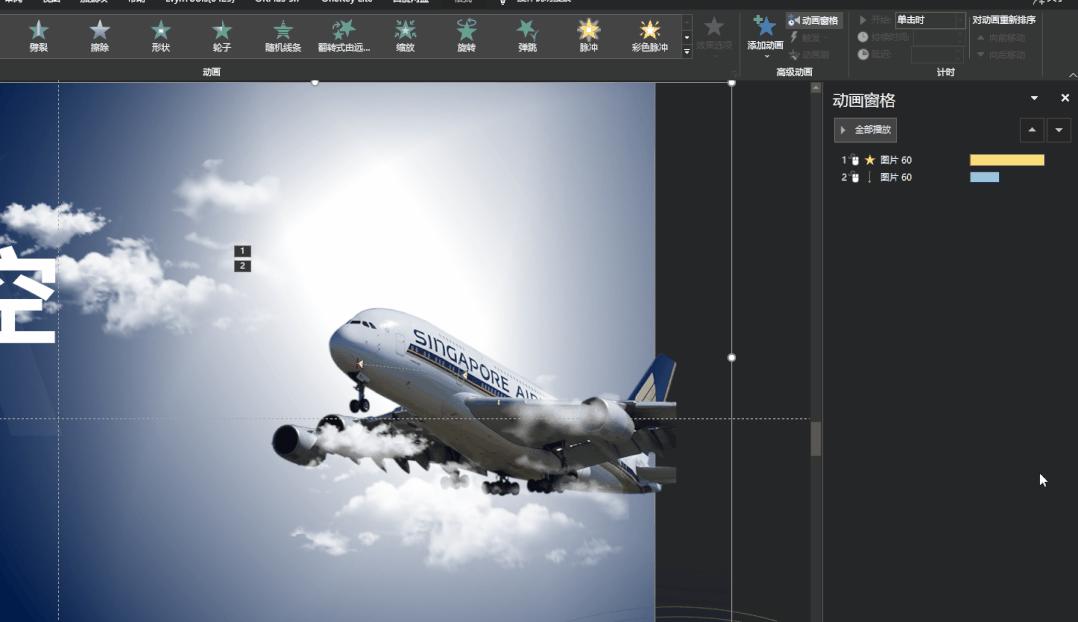Click the reorder-up arrow in Animation Pane
Viewport: 1078px width, 622px height.
[x=1031, y=129]
